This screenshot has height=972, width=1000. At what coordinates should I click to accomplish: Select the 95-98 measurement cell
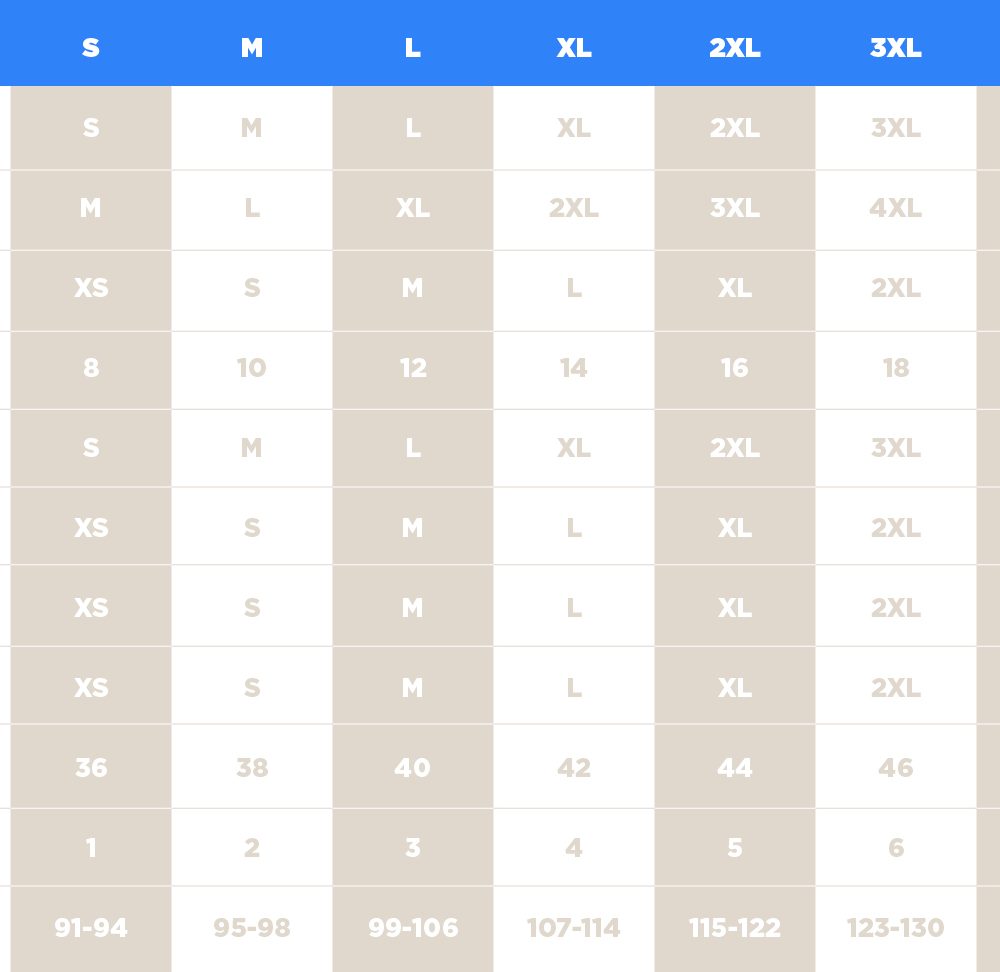click(252, 929)
